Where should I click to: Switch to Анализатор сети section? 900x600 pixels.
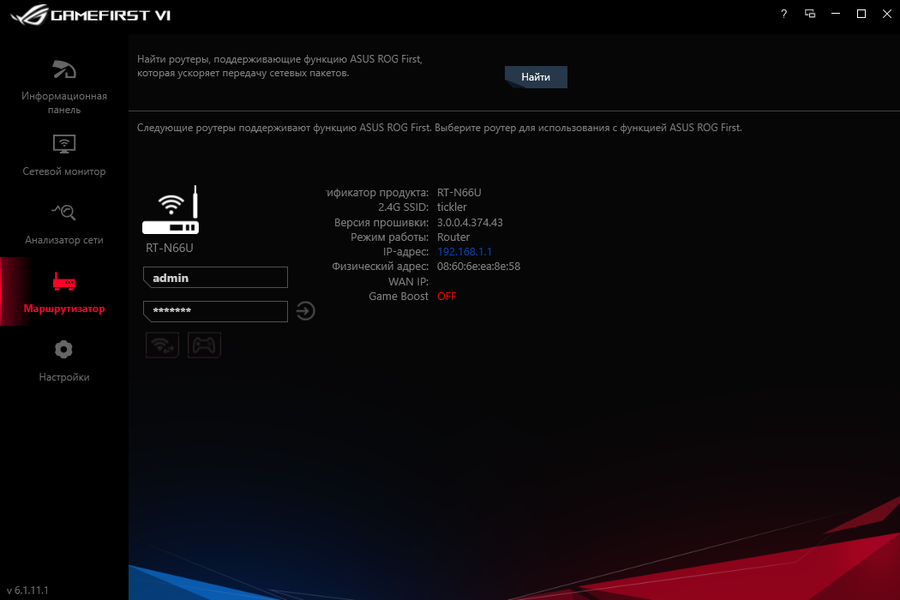(64, 224)
